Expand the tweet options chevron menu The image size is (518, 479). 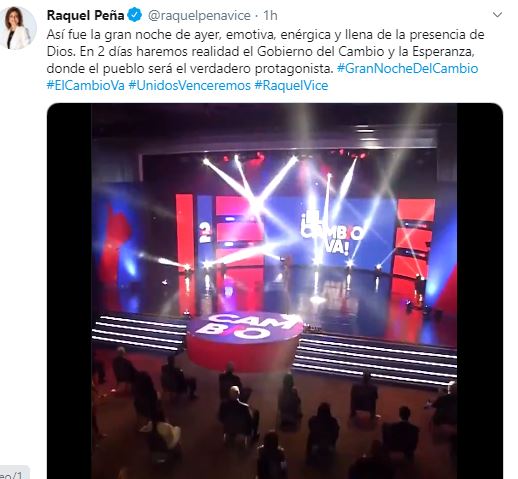tap(497, 15)
